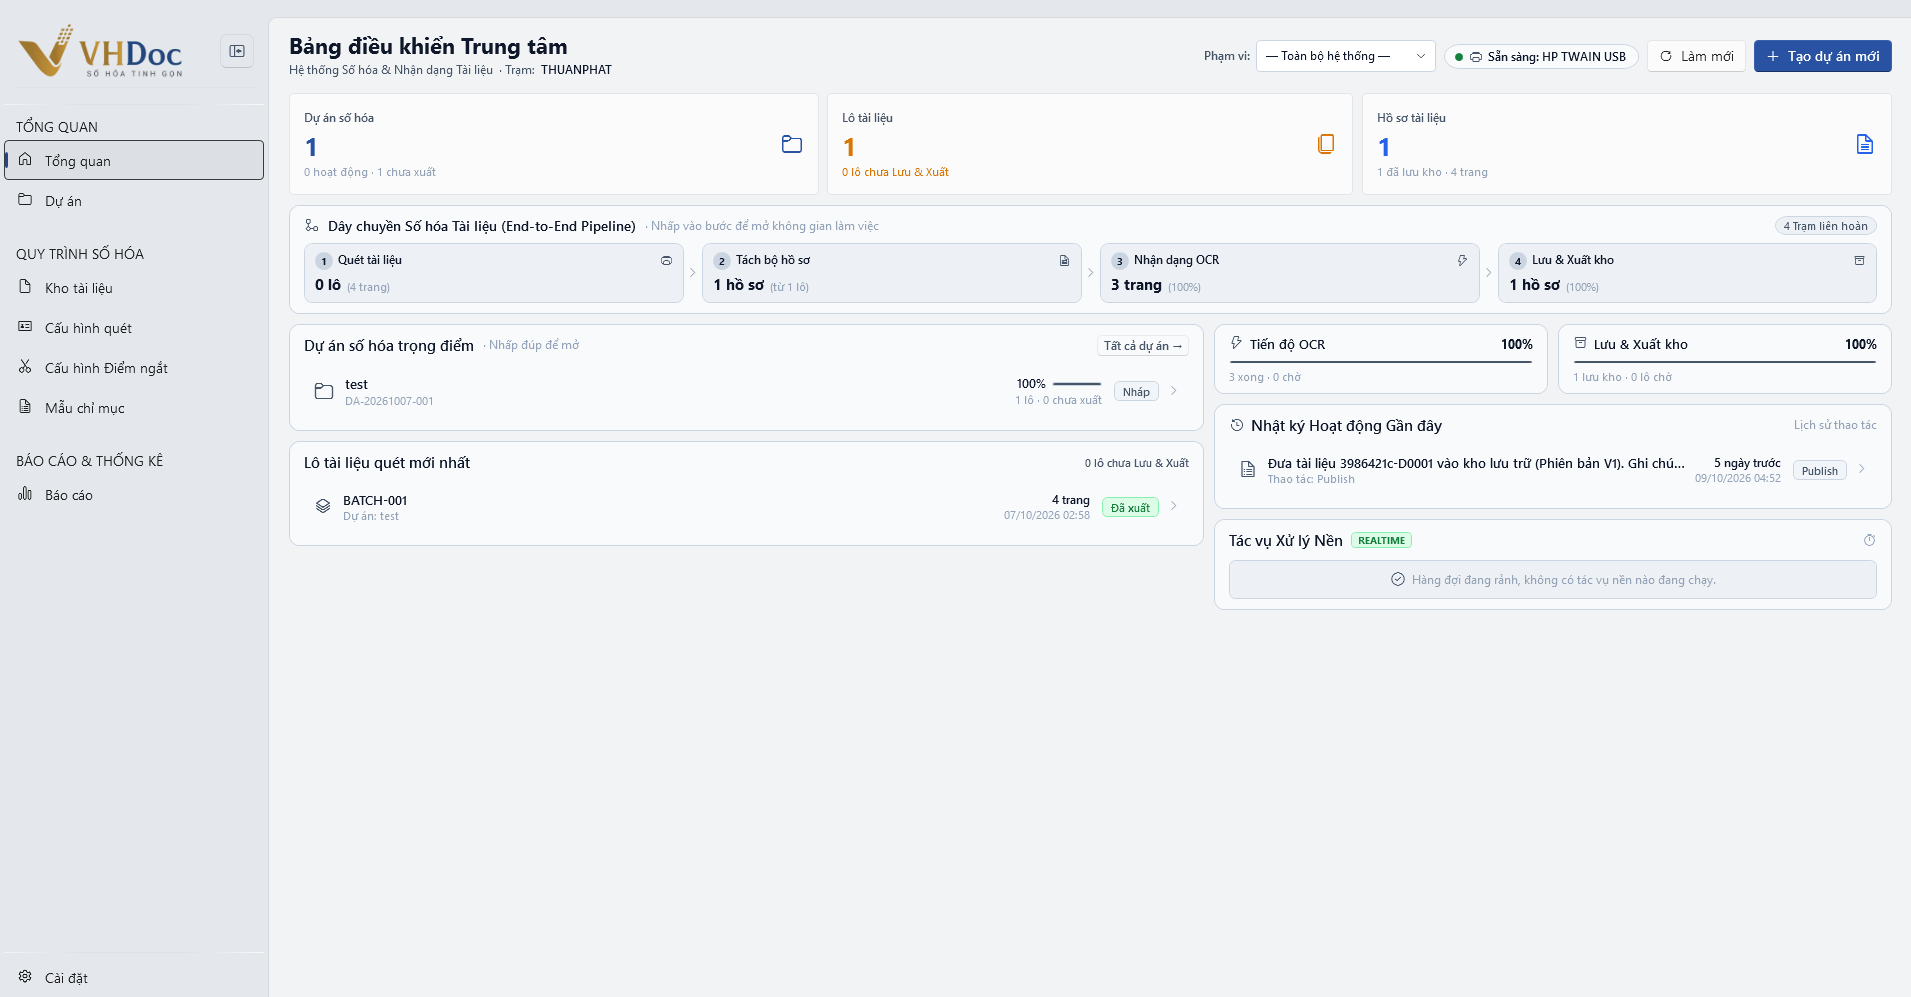Click the scanner status Sẵn sàng: HP TWAIN USB

coord(1541,57)
